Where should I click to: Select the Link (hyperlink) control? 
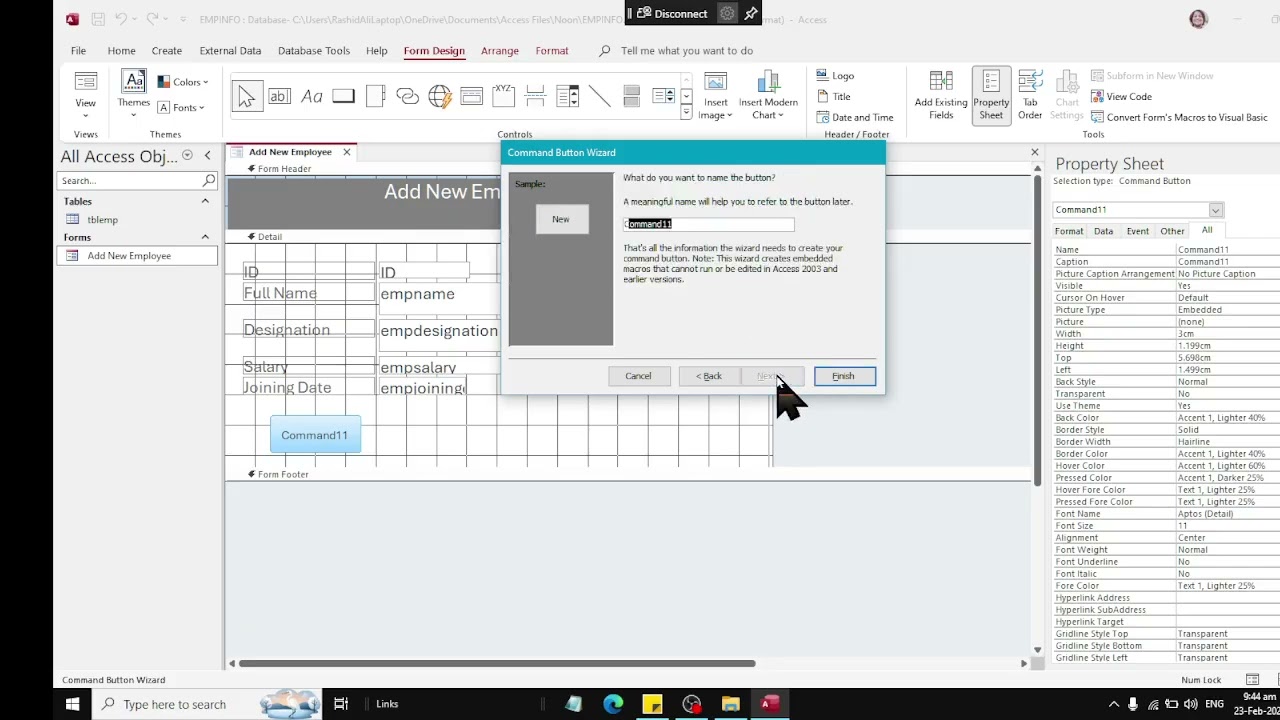click(x=407, y=96)
